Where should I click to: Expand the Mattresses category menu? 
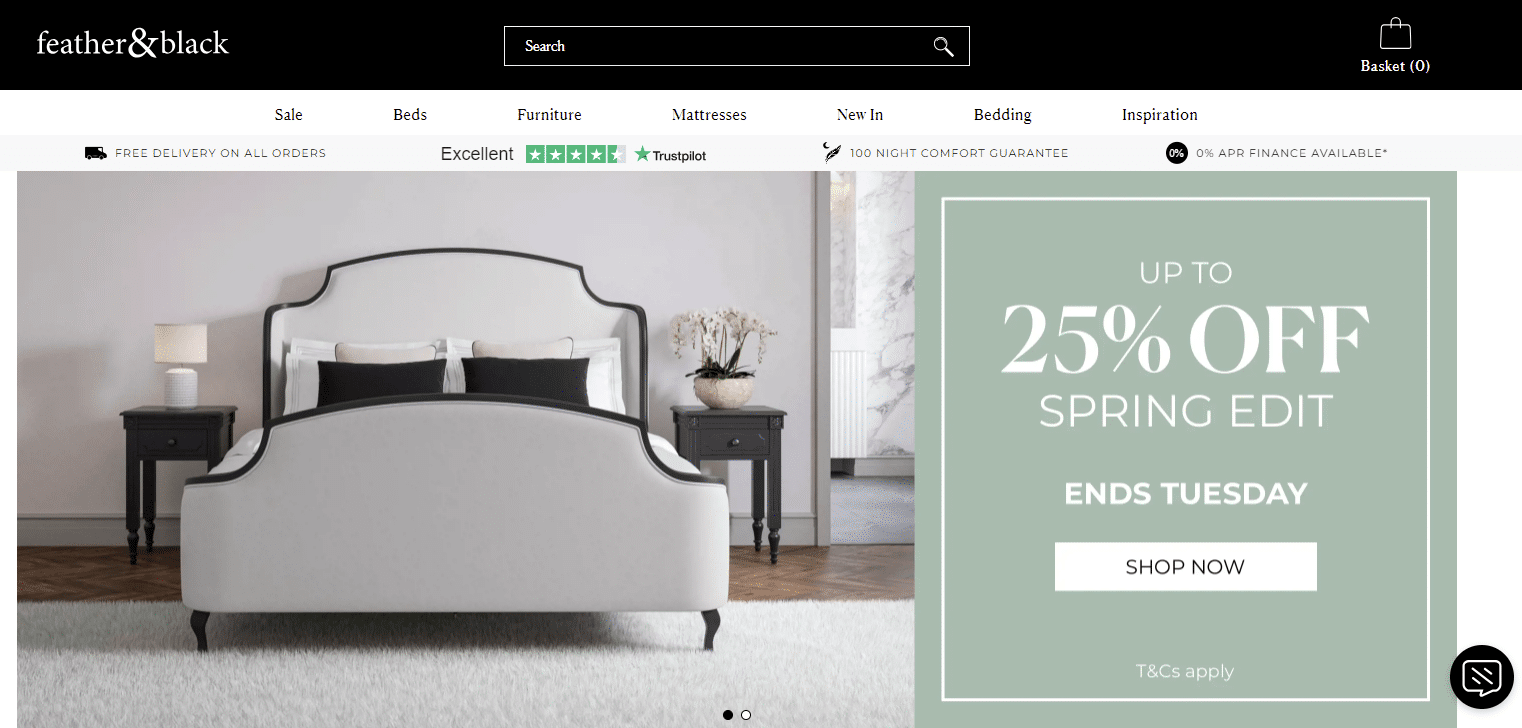pos(709,115)
